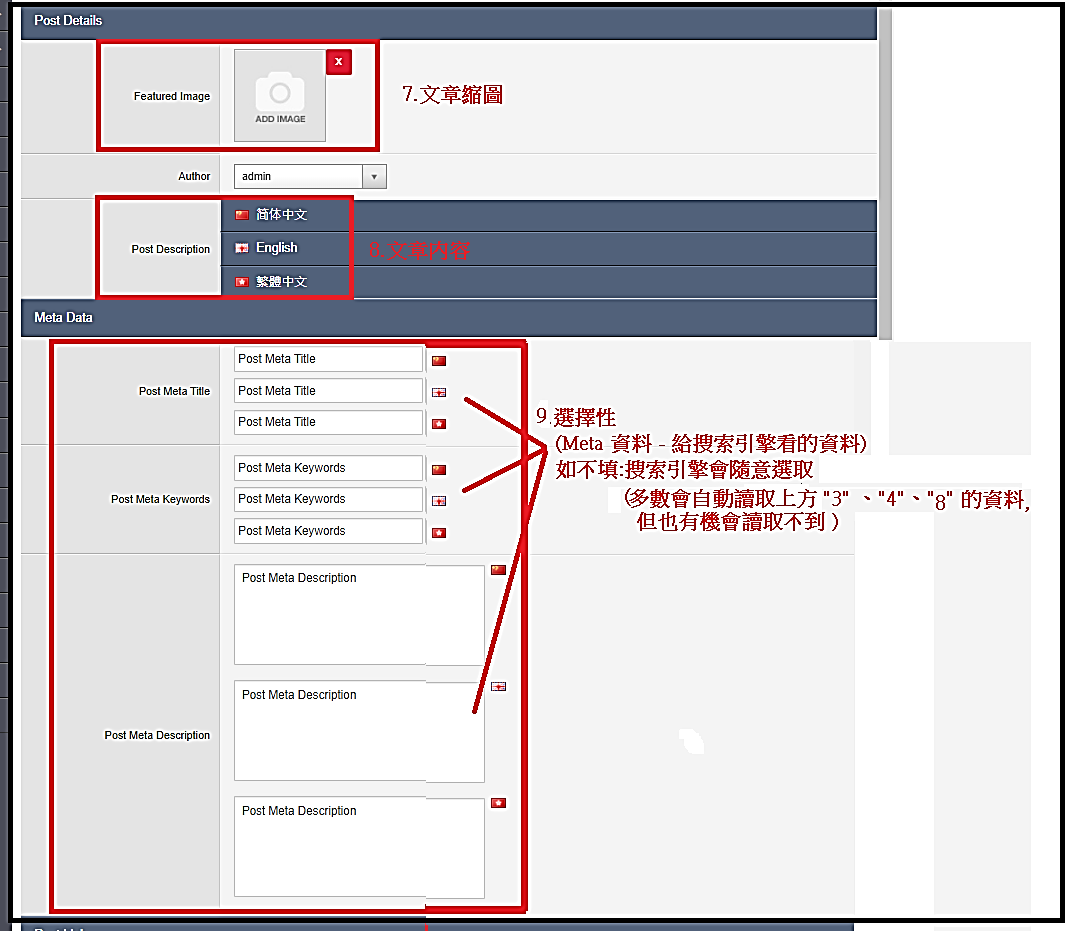The image size is (1075, 931).
Task: Expand the 繁體中文 Post Description section
Action: (280, 282)
